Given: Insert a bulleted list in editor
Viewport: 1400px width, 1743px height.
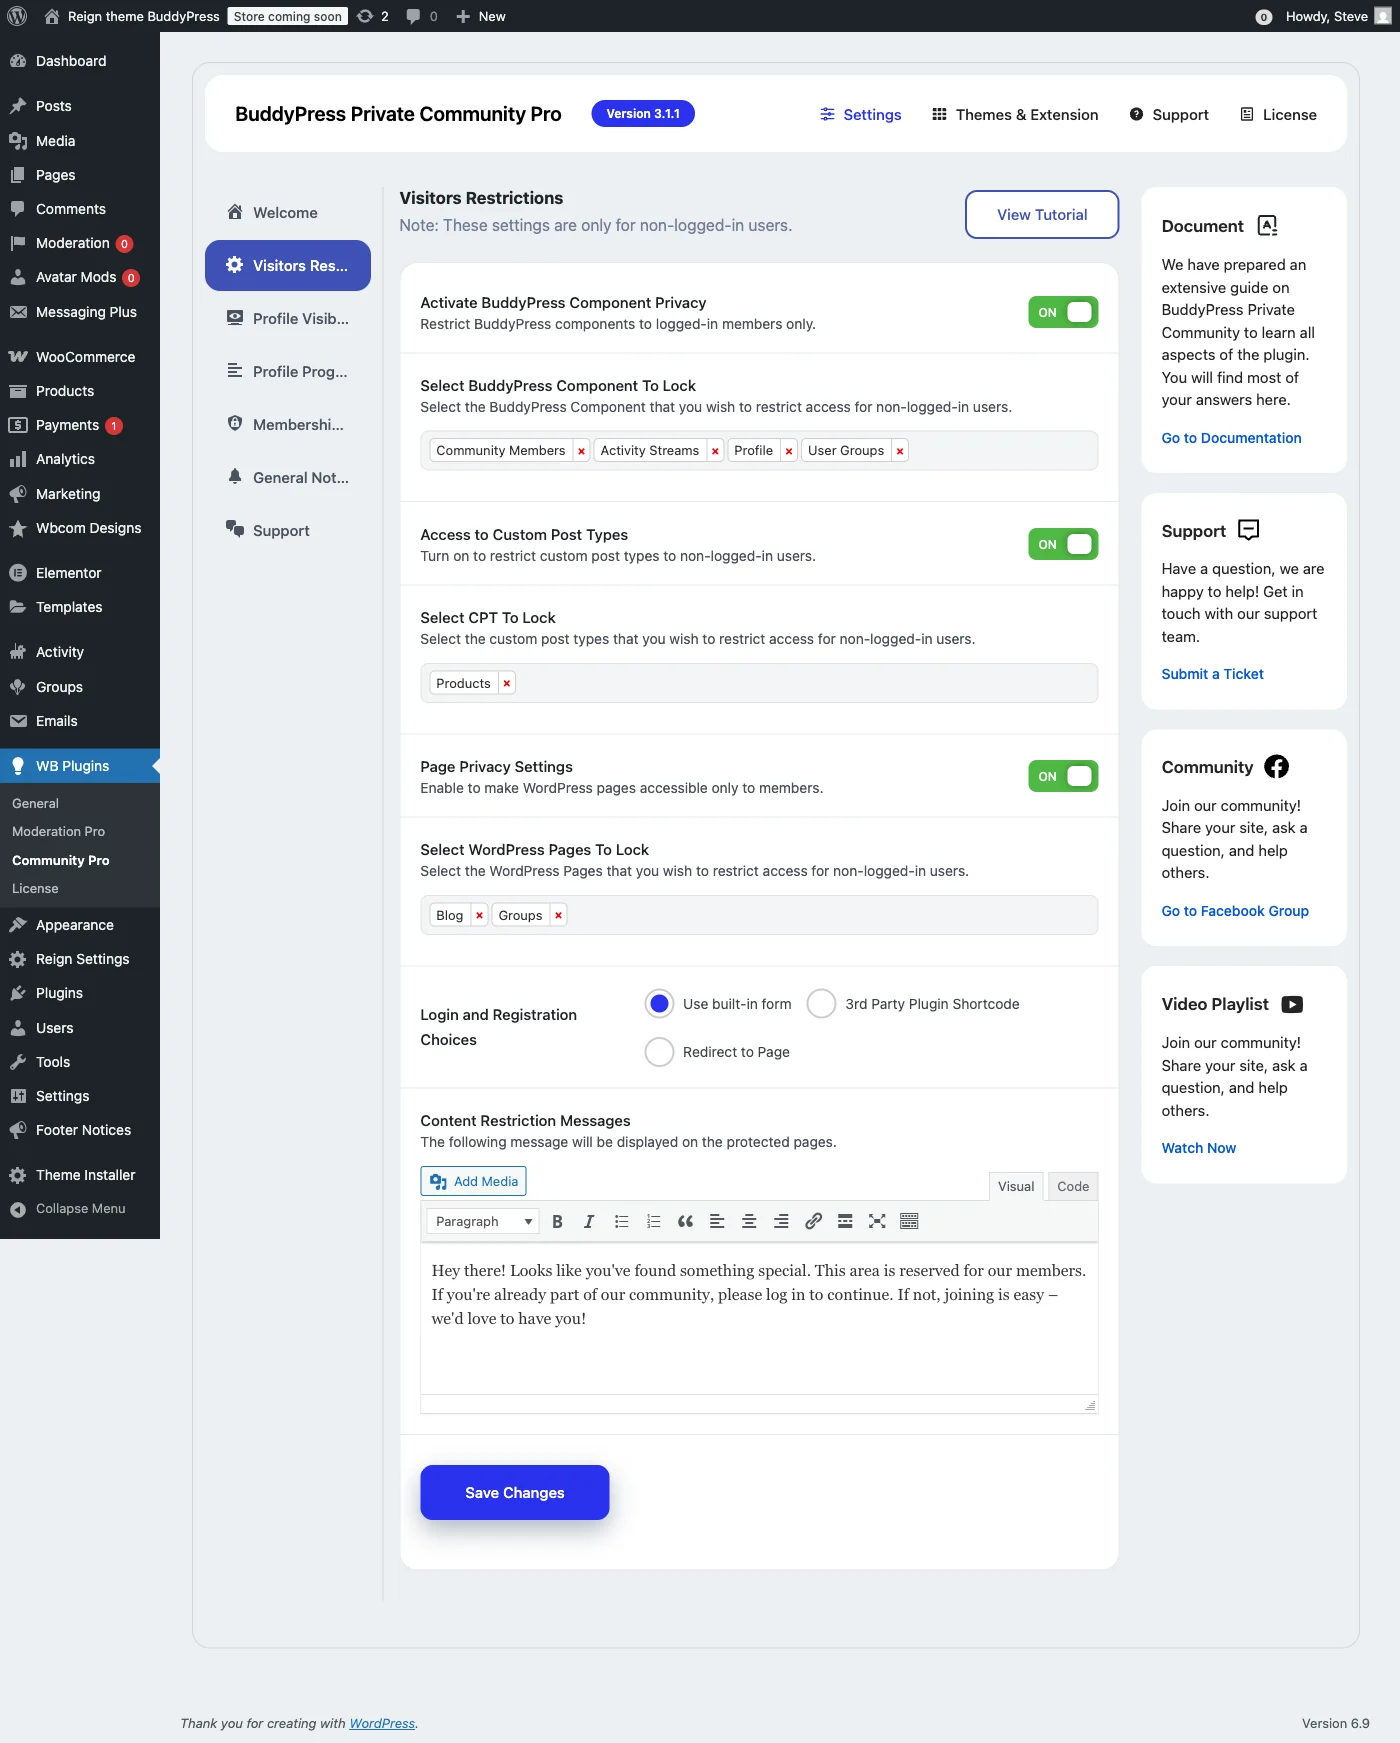Looking at the screenshot, I should [x=621, y=1221].
